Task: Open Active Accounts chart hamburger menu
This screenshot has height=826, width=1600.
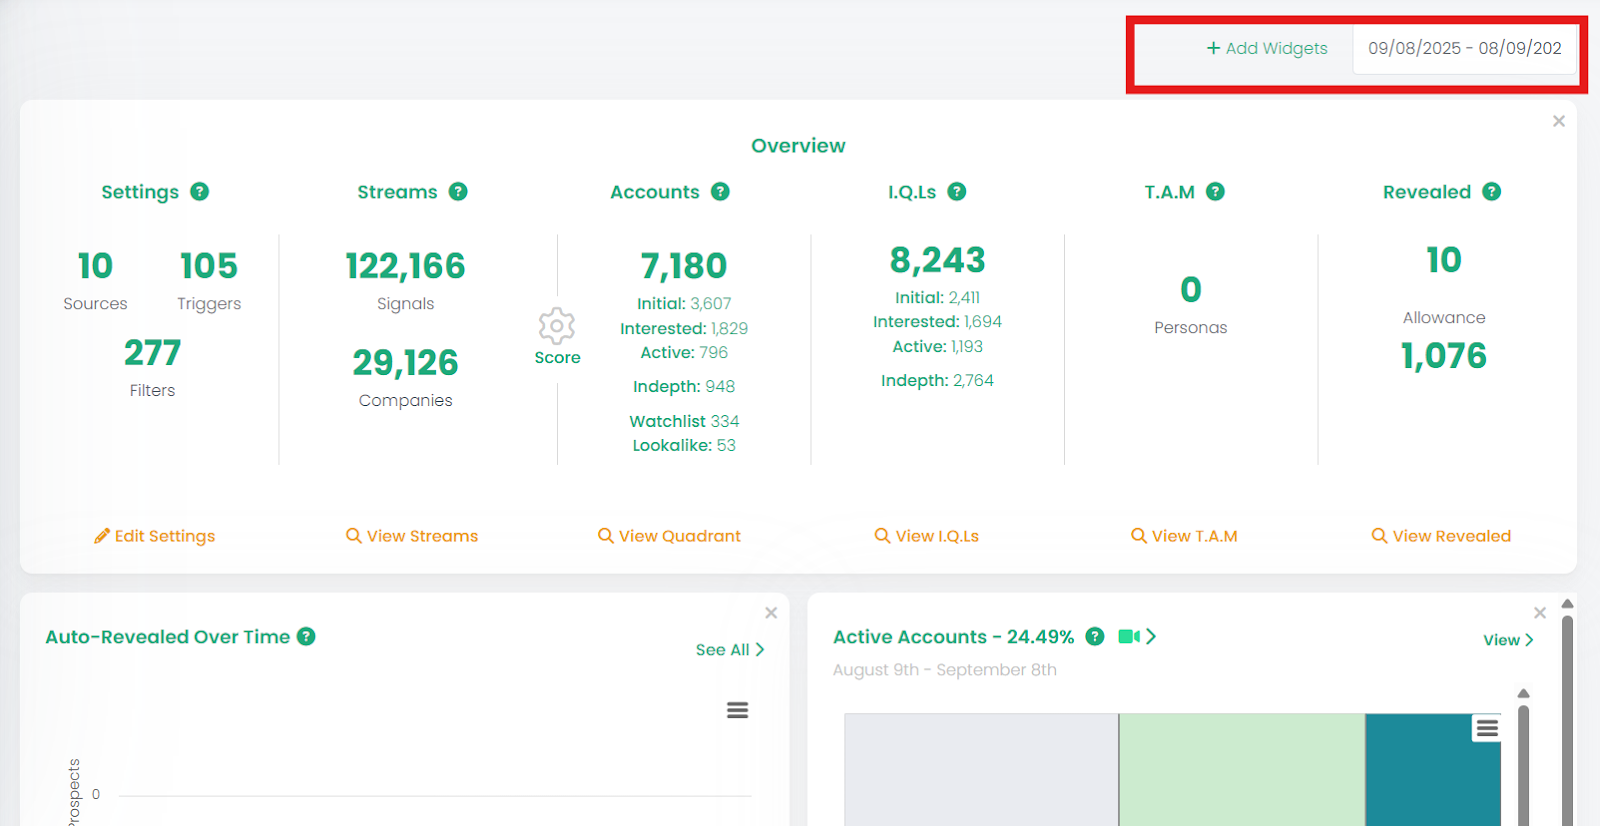Action: (x=1487, y=728)
